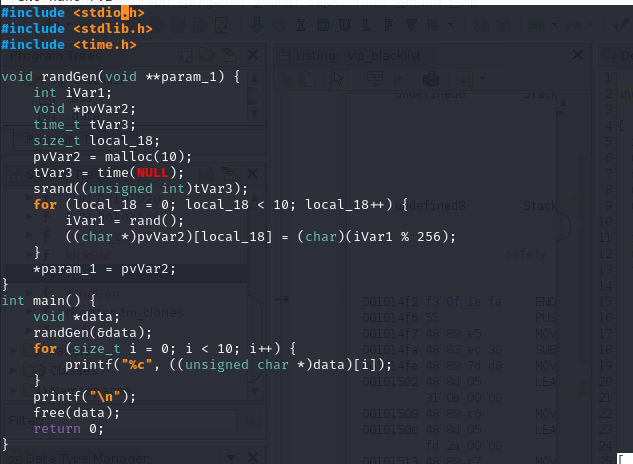633x464 pixels.
Task: Click the 'F' function icon in Ghidra toolbar
Action: 388,25
